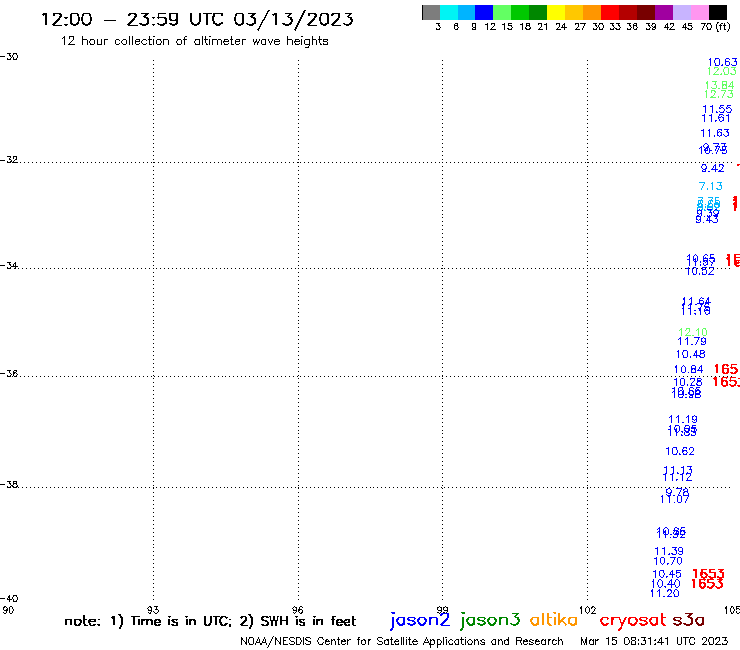Click the -32 latitude axis label

pos(9,160)
